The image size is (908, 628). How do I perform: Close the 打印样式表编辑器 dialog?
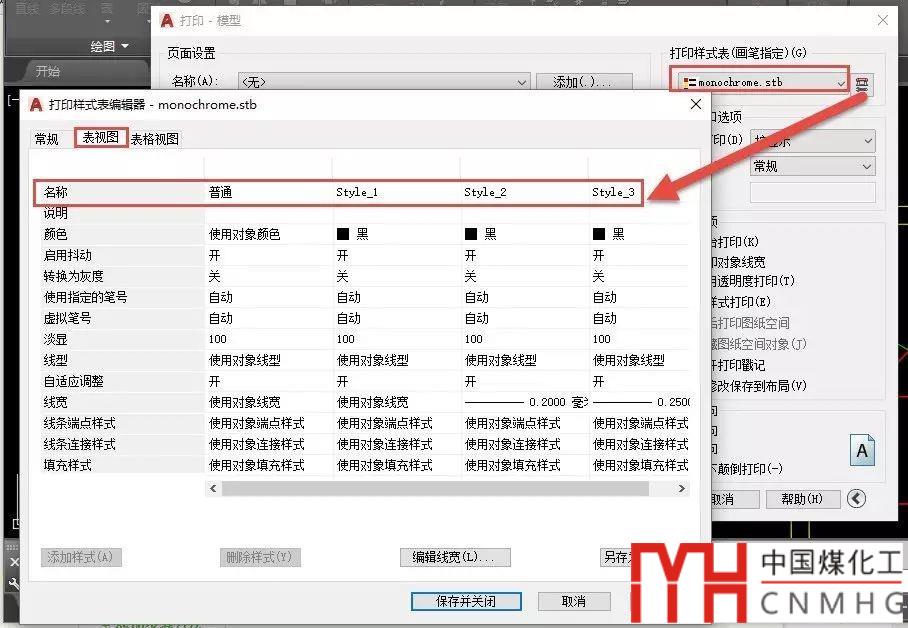[696, 105]
